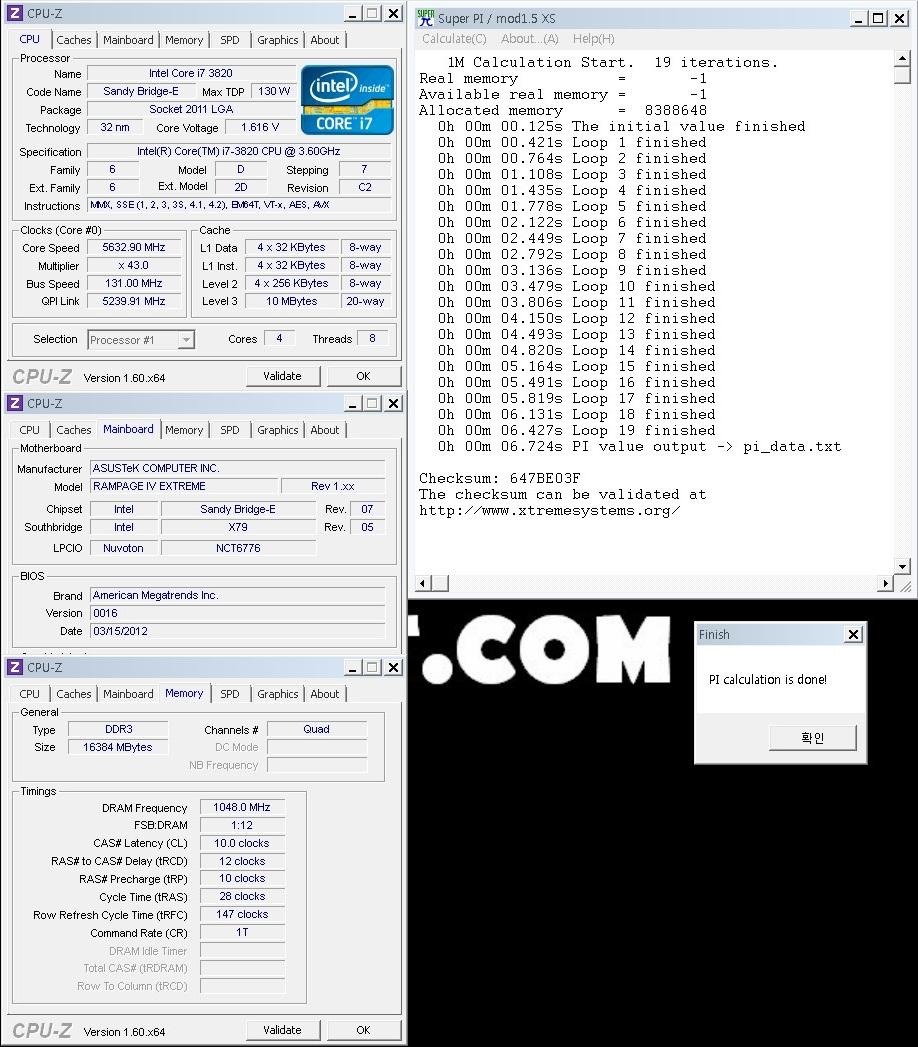Open Mainboard tab in top CPU-Z window
Screen dimensions: 918x1047
pyautogui.click(x=128, y=40)
